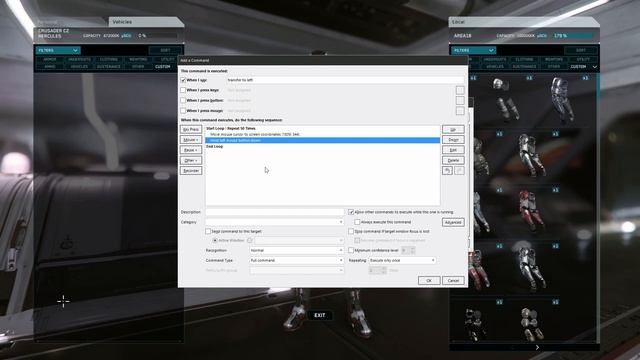The width and height of the screenshot is (640, 360).
Task: Click the Key Press button
Action: point(191,129)
